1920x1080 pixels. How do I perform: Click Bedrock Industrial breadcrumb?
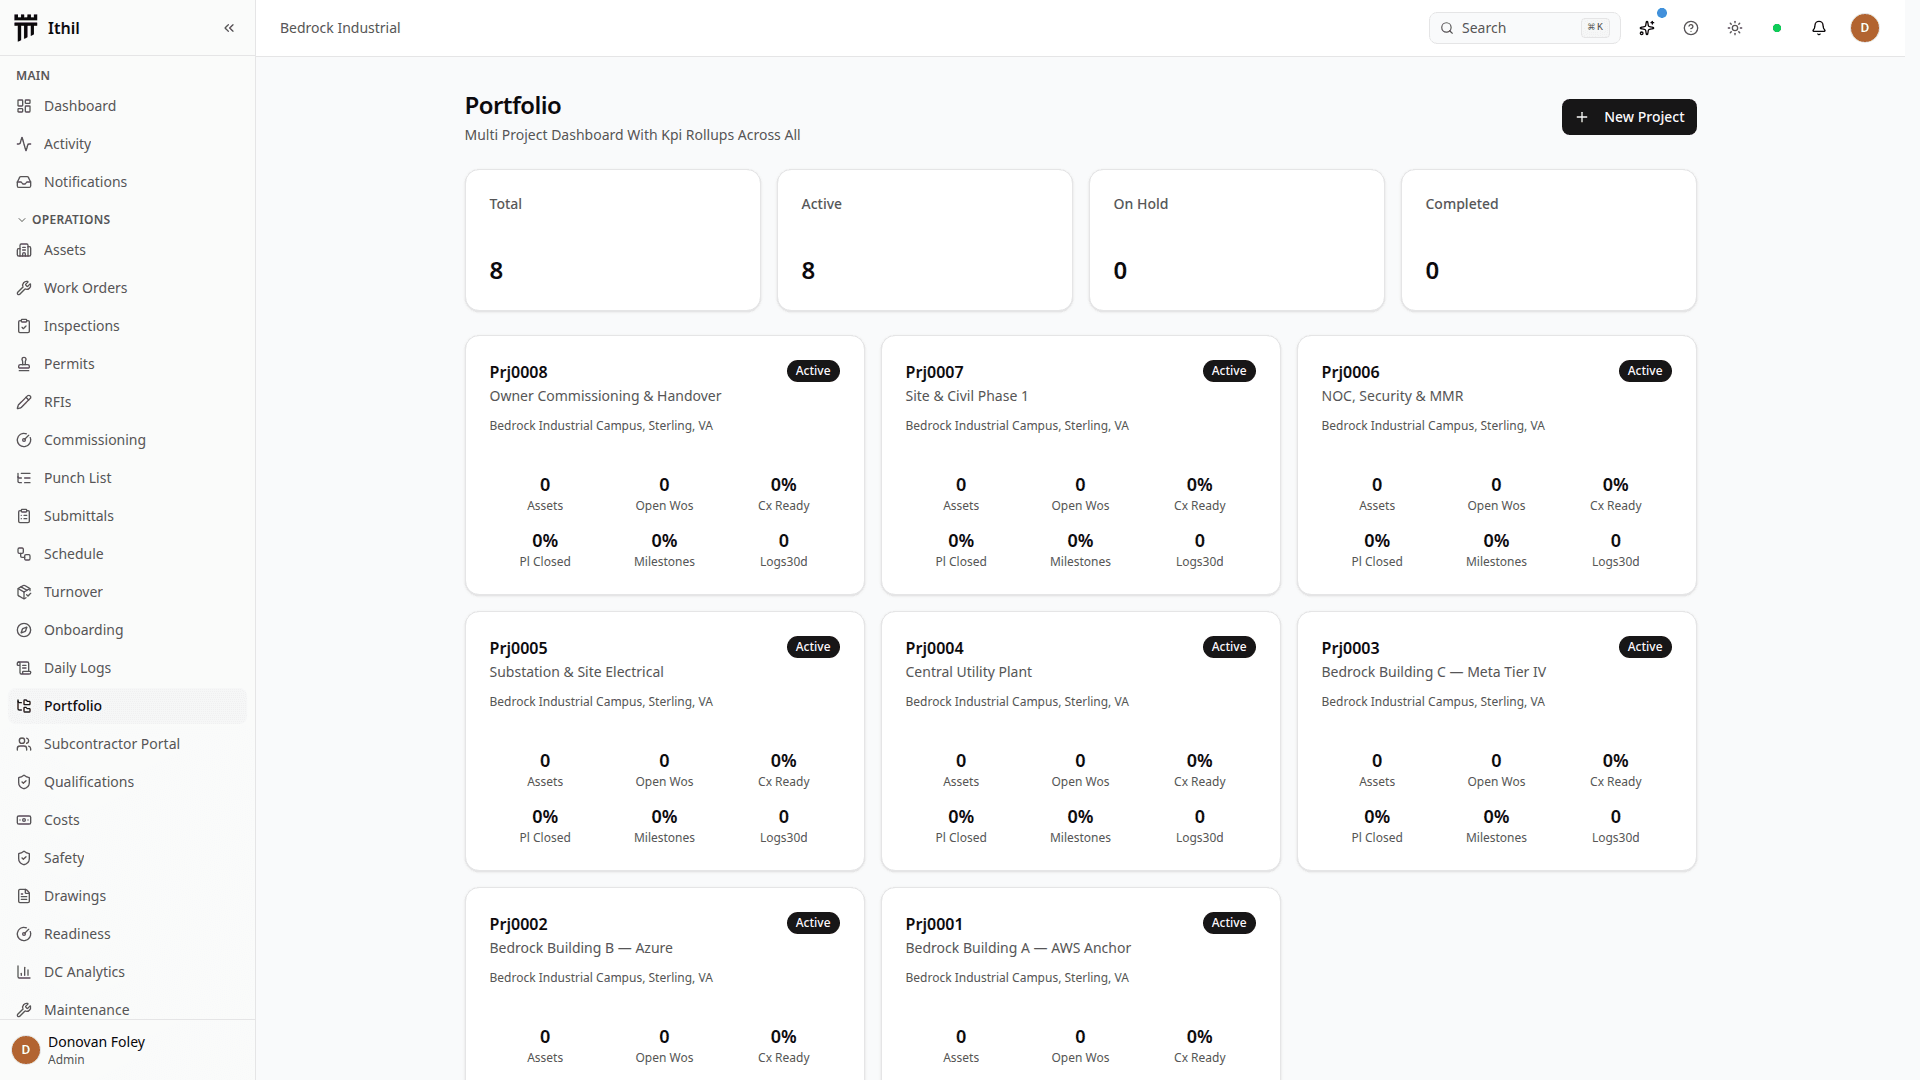(340, 28)
